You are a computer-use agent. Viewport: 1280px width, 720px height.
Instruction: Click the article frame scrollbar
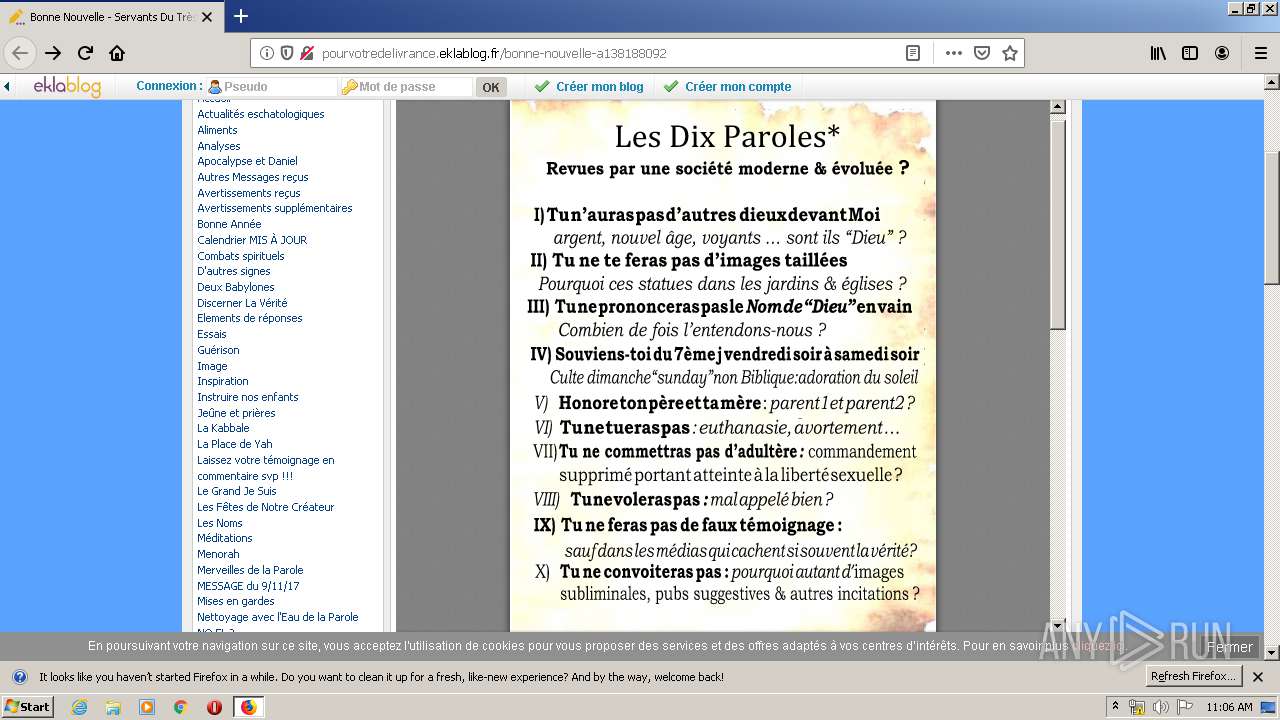[x=1058, y=223]
